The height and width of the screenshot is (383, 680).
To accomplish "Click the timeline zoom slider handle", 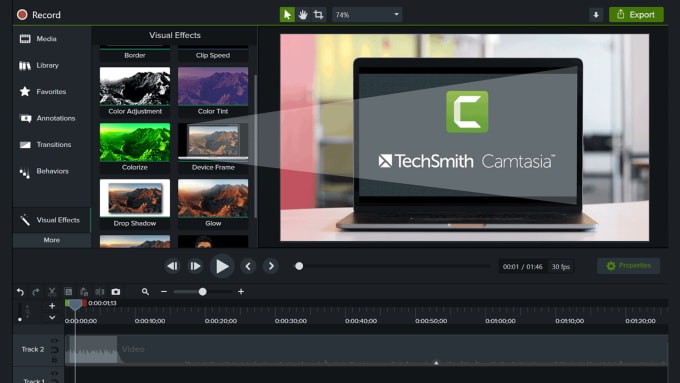I will (203, 292).
